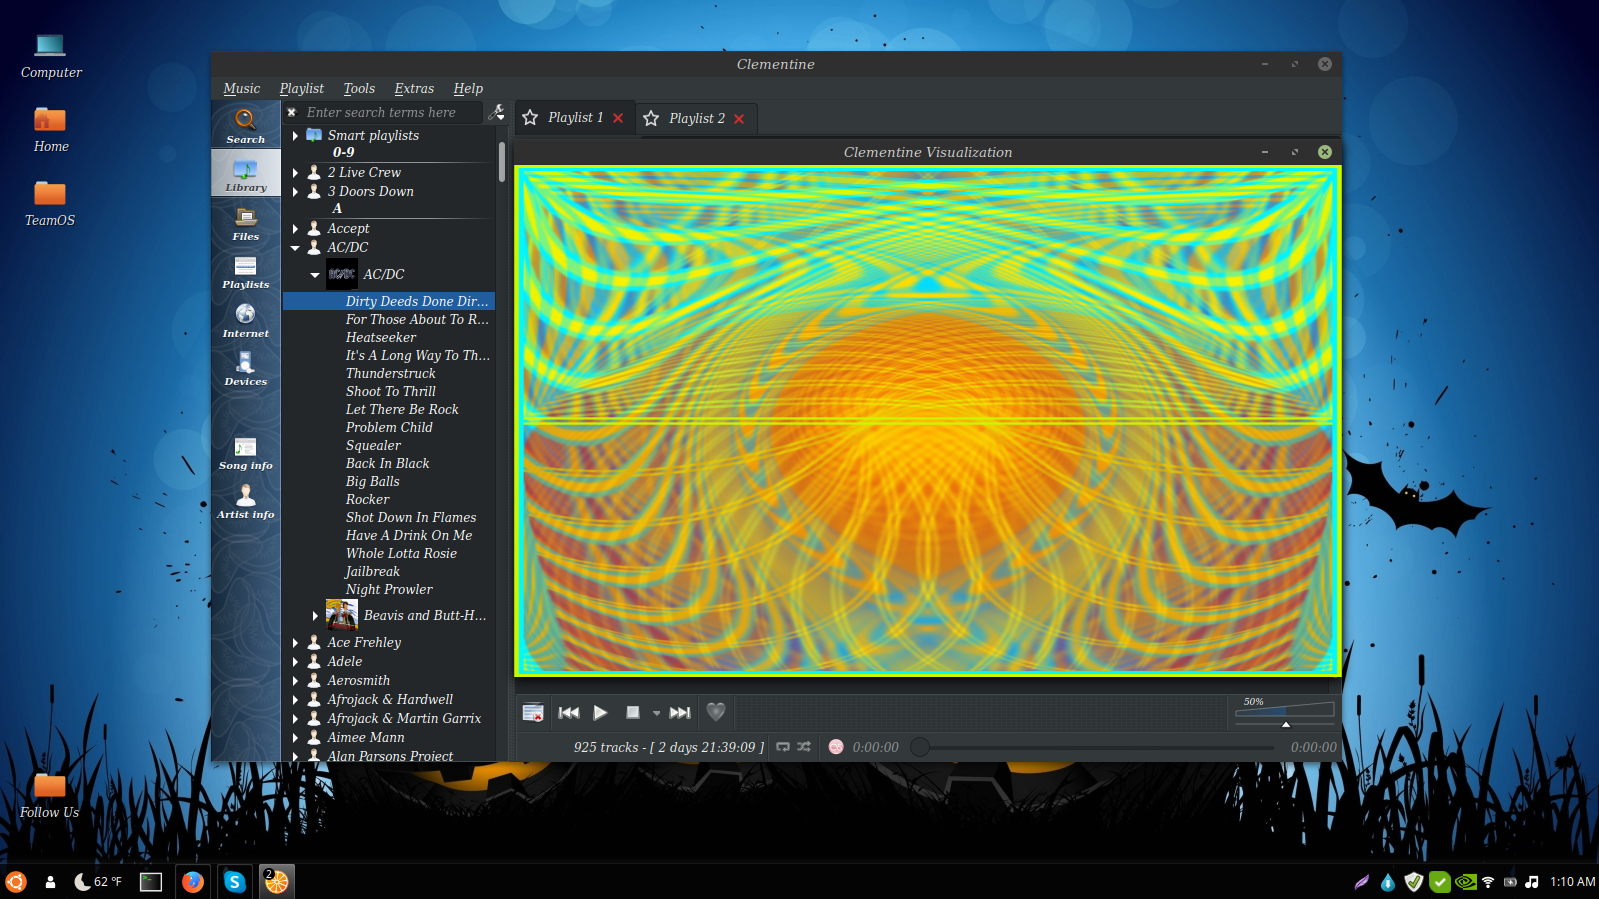This screenshot has height=899, width=1599.
Task: Open the Playlists sidebar panel
Action: point(245,271)
